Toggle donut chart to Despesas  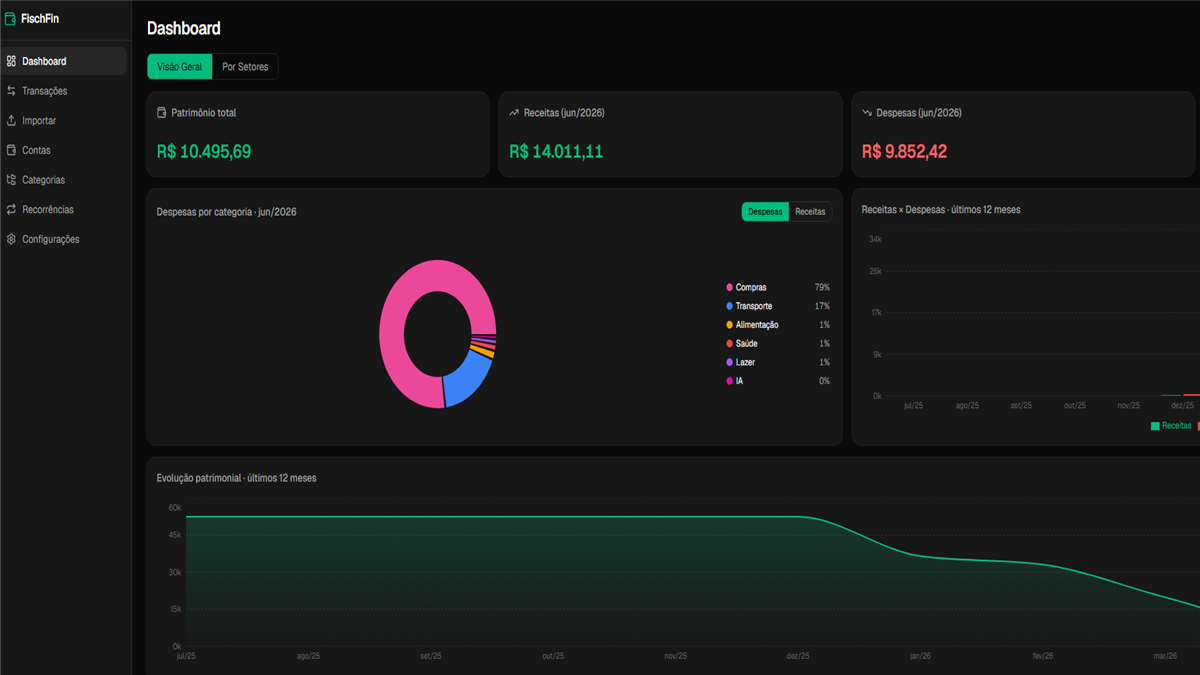pyautogui.click(x=765, y=212)
